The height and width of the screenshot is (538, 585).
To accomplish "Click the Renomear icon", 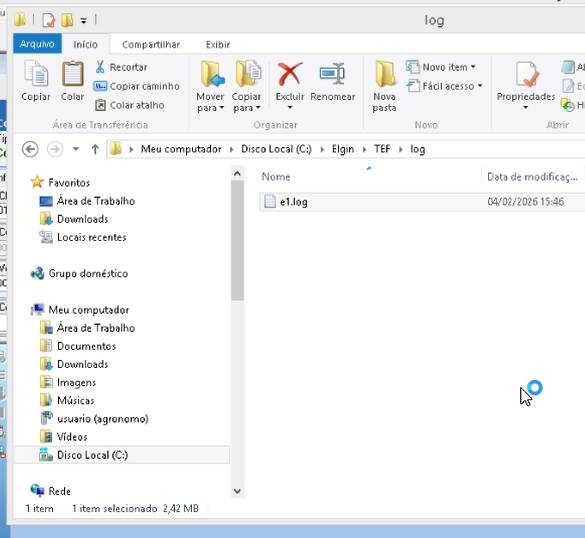I will 332,73.
